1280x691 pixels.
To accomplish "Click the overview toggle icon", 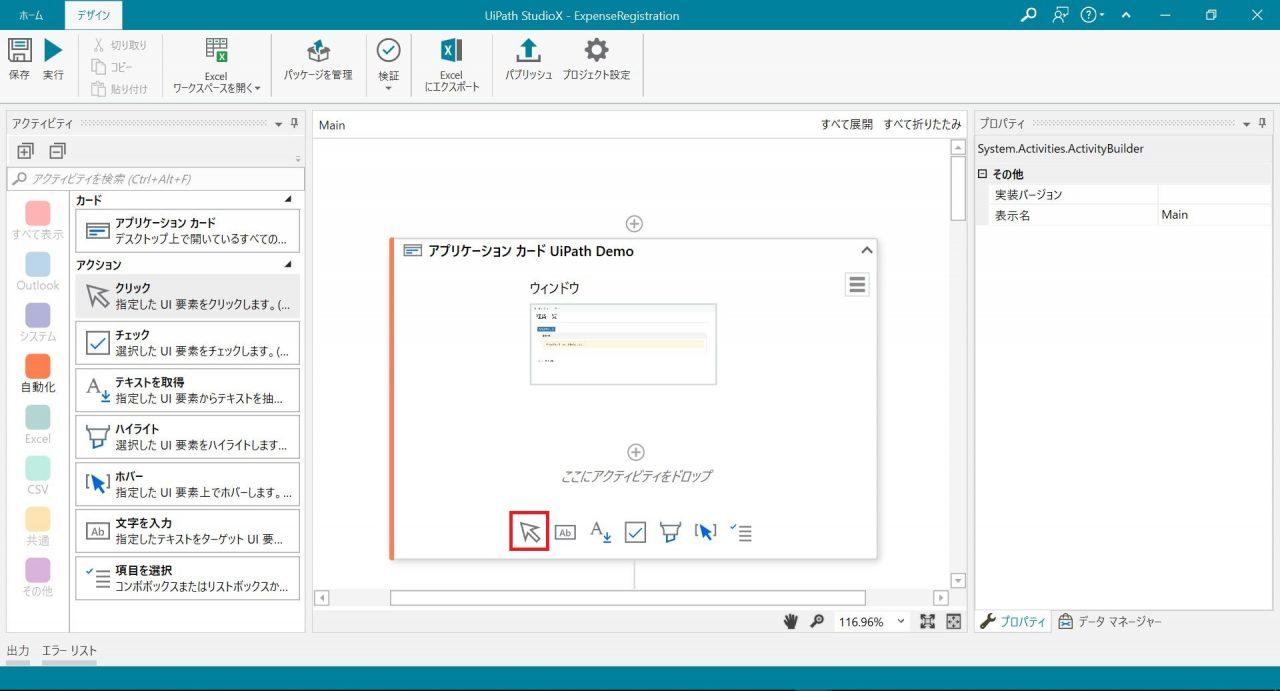I will [953, 621].
